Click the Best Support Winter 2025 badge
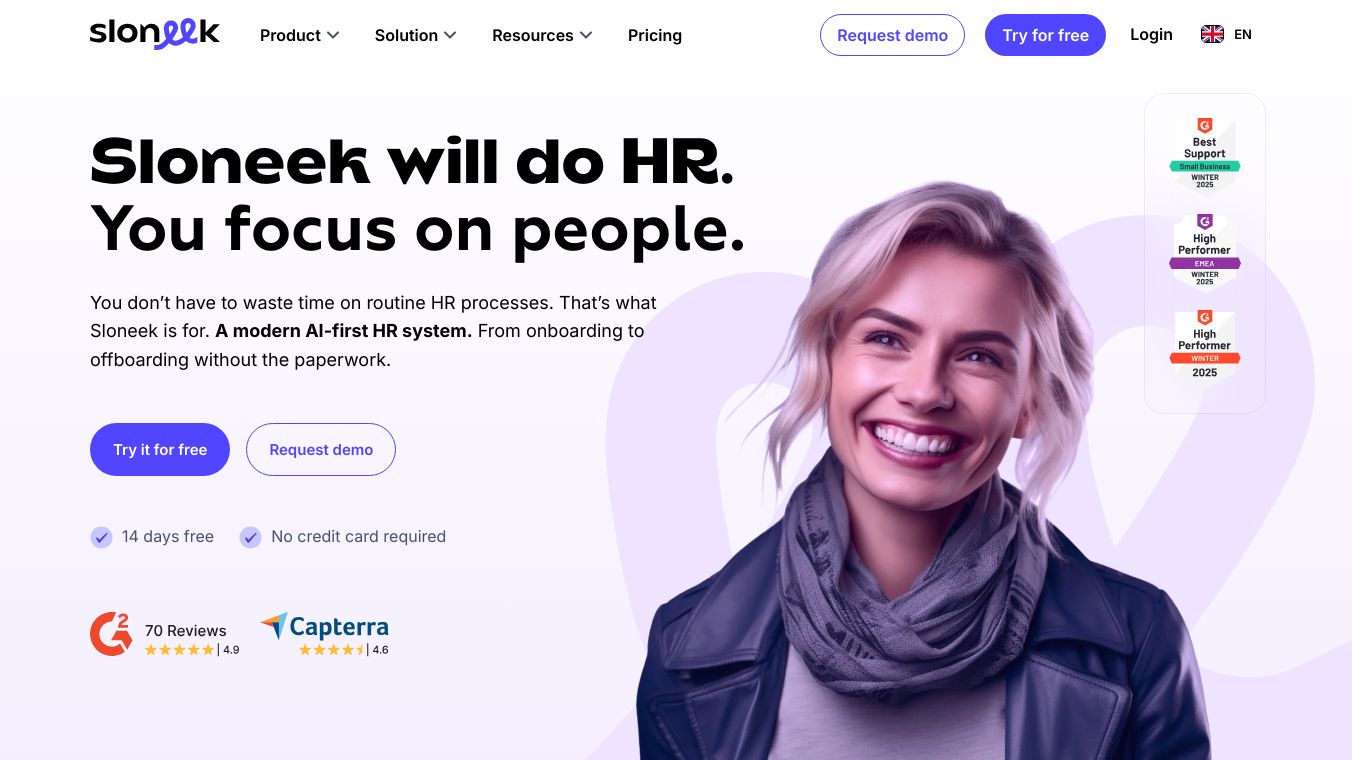The width and height of the screenshot is (1352, 760). point(1205,156)
